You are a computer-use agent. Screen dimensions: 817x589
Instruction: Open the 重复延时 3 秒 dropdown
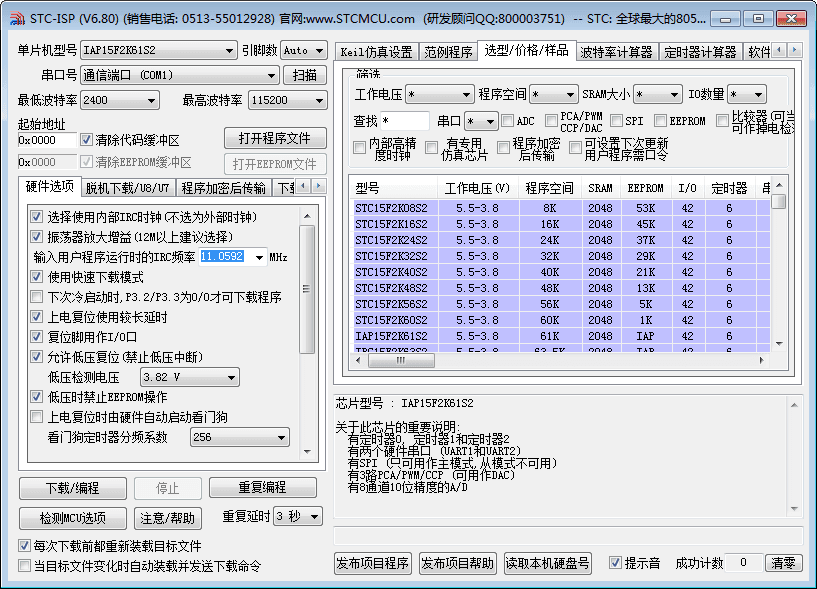tap(298, 517)
